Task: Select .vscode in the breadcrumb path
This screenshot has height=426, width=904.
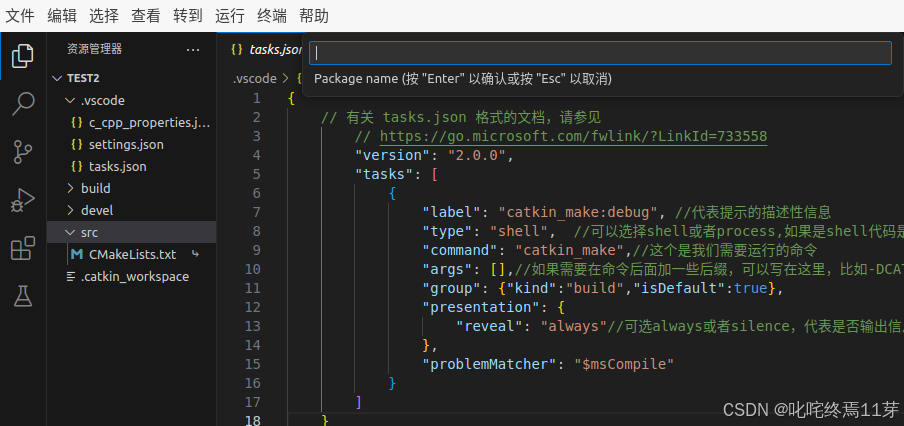Action: 254,78
